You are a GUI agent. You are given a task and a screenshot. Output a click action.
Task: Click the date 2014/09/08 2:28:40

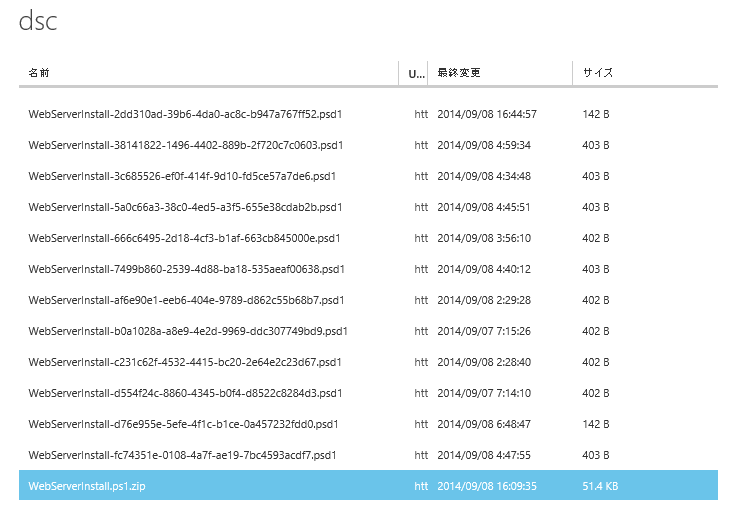(484, 362)
